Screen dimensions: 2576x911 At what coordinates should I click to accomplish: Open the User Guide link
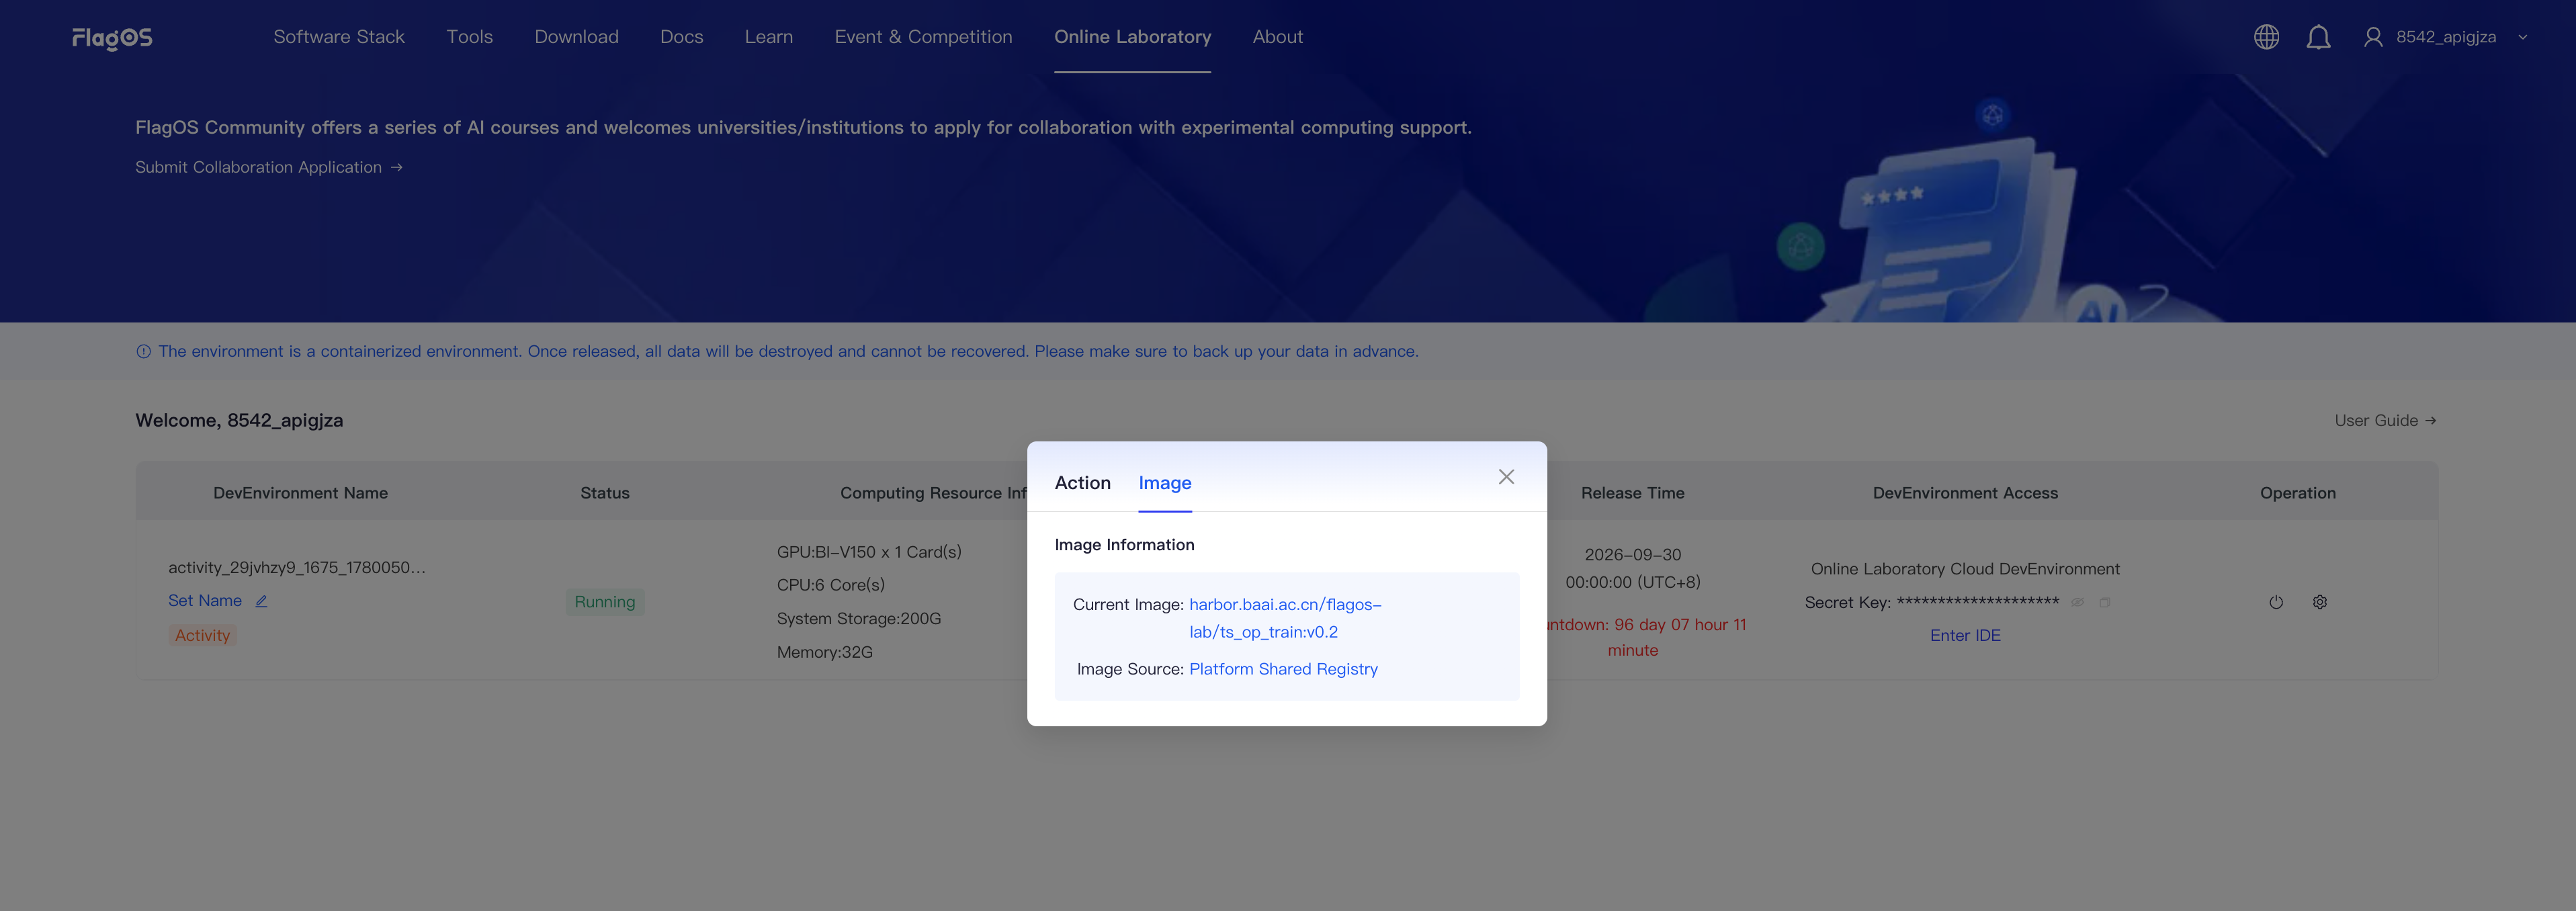(x=2384, y=420)
